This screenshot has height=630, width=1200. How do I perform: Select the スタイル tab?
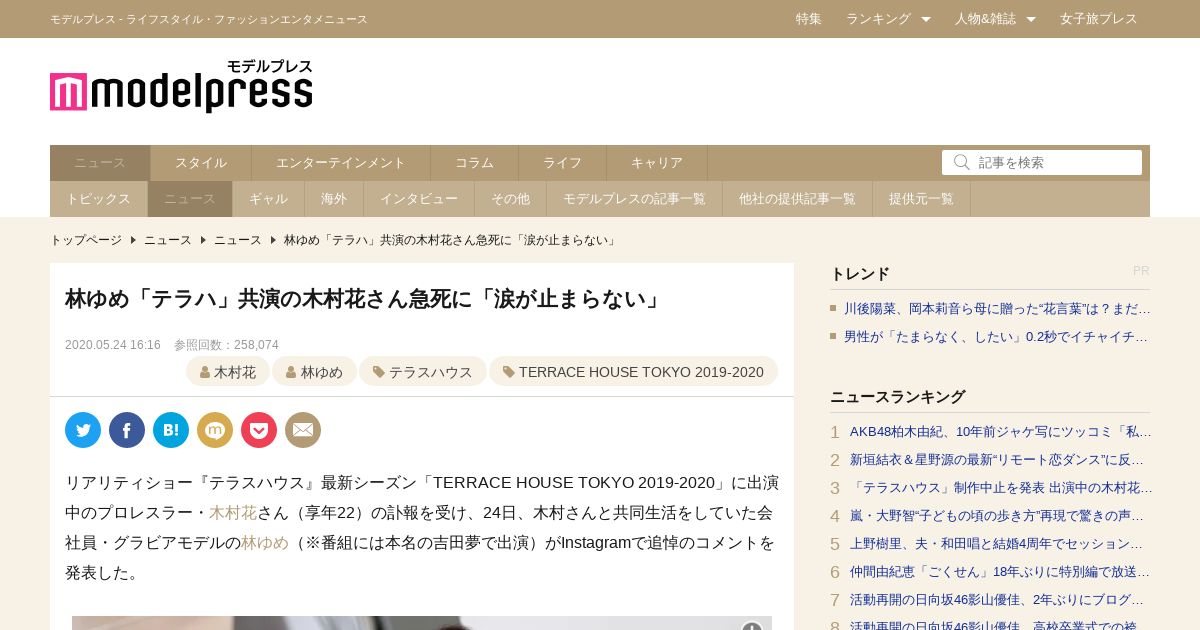point(201,163)
